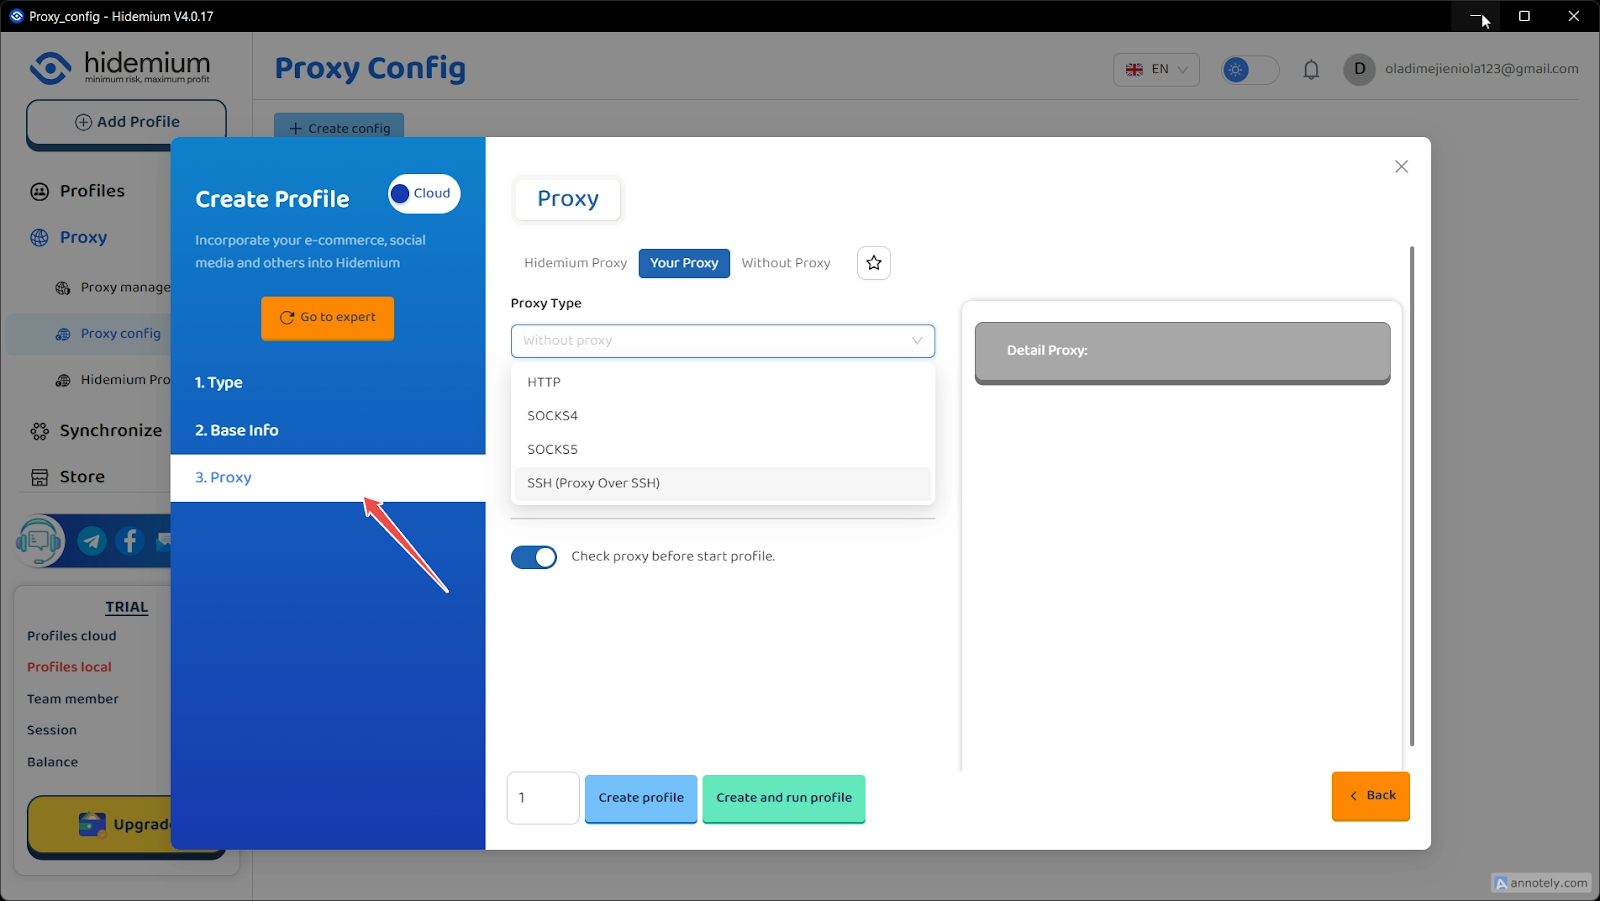The width and height of the screenshot is (1600, 901).
Task: Open Profiles in sidebar
Action: click(x=92, y=191)
